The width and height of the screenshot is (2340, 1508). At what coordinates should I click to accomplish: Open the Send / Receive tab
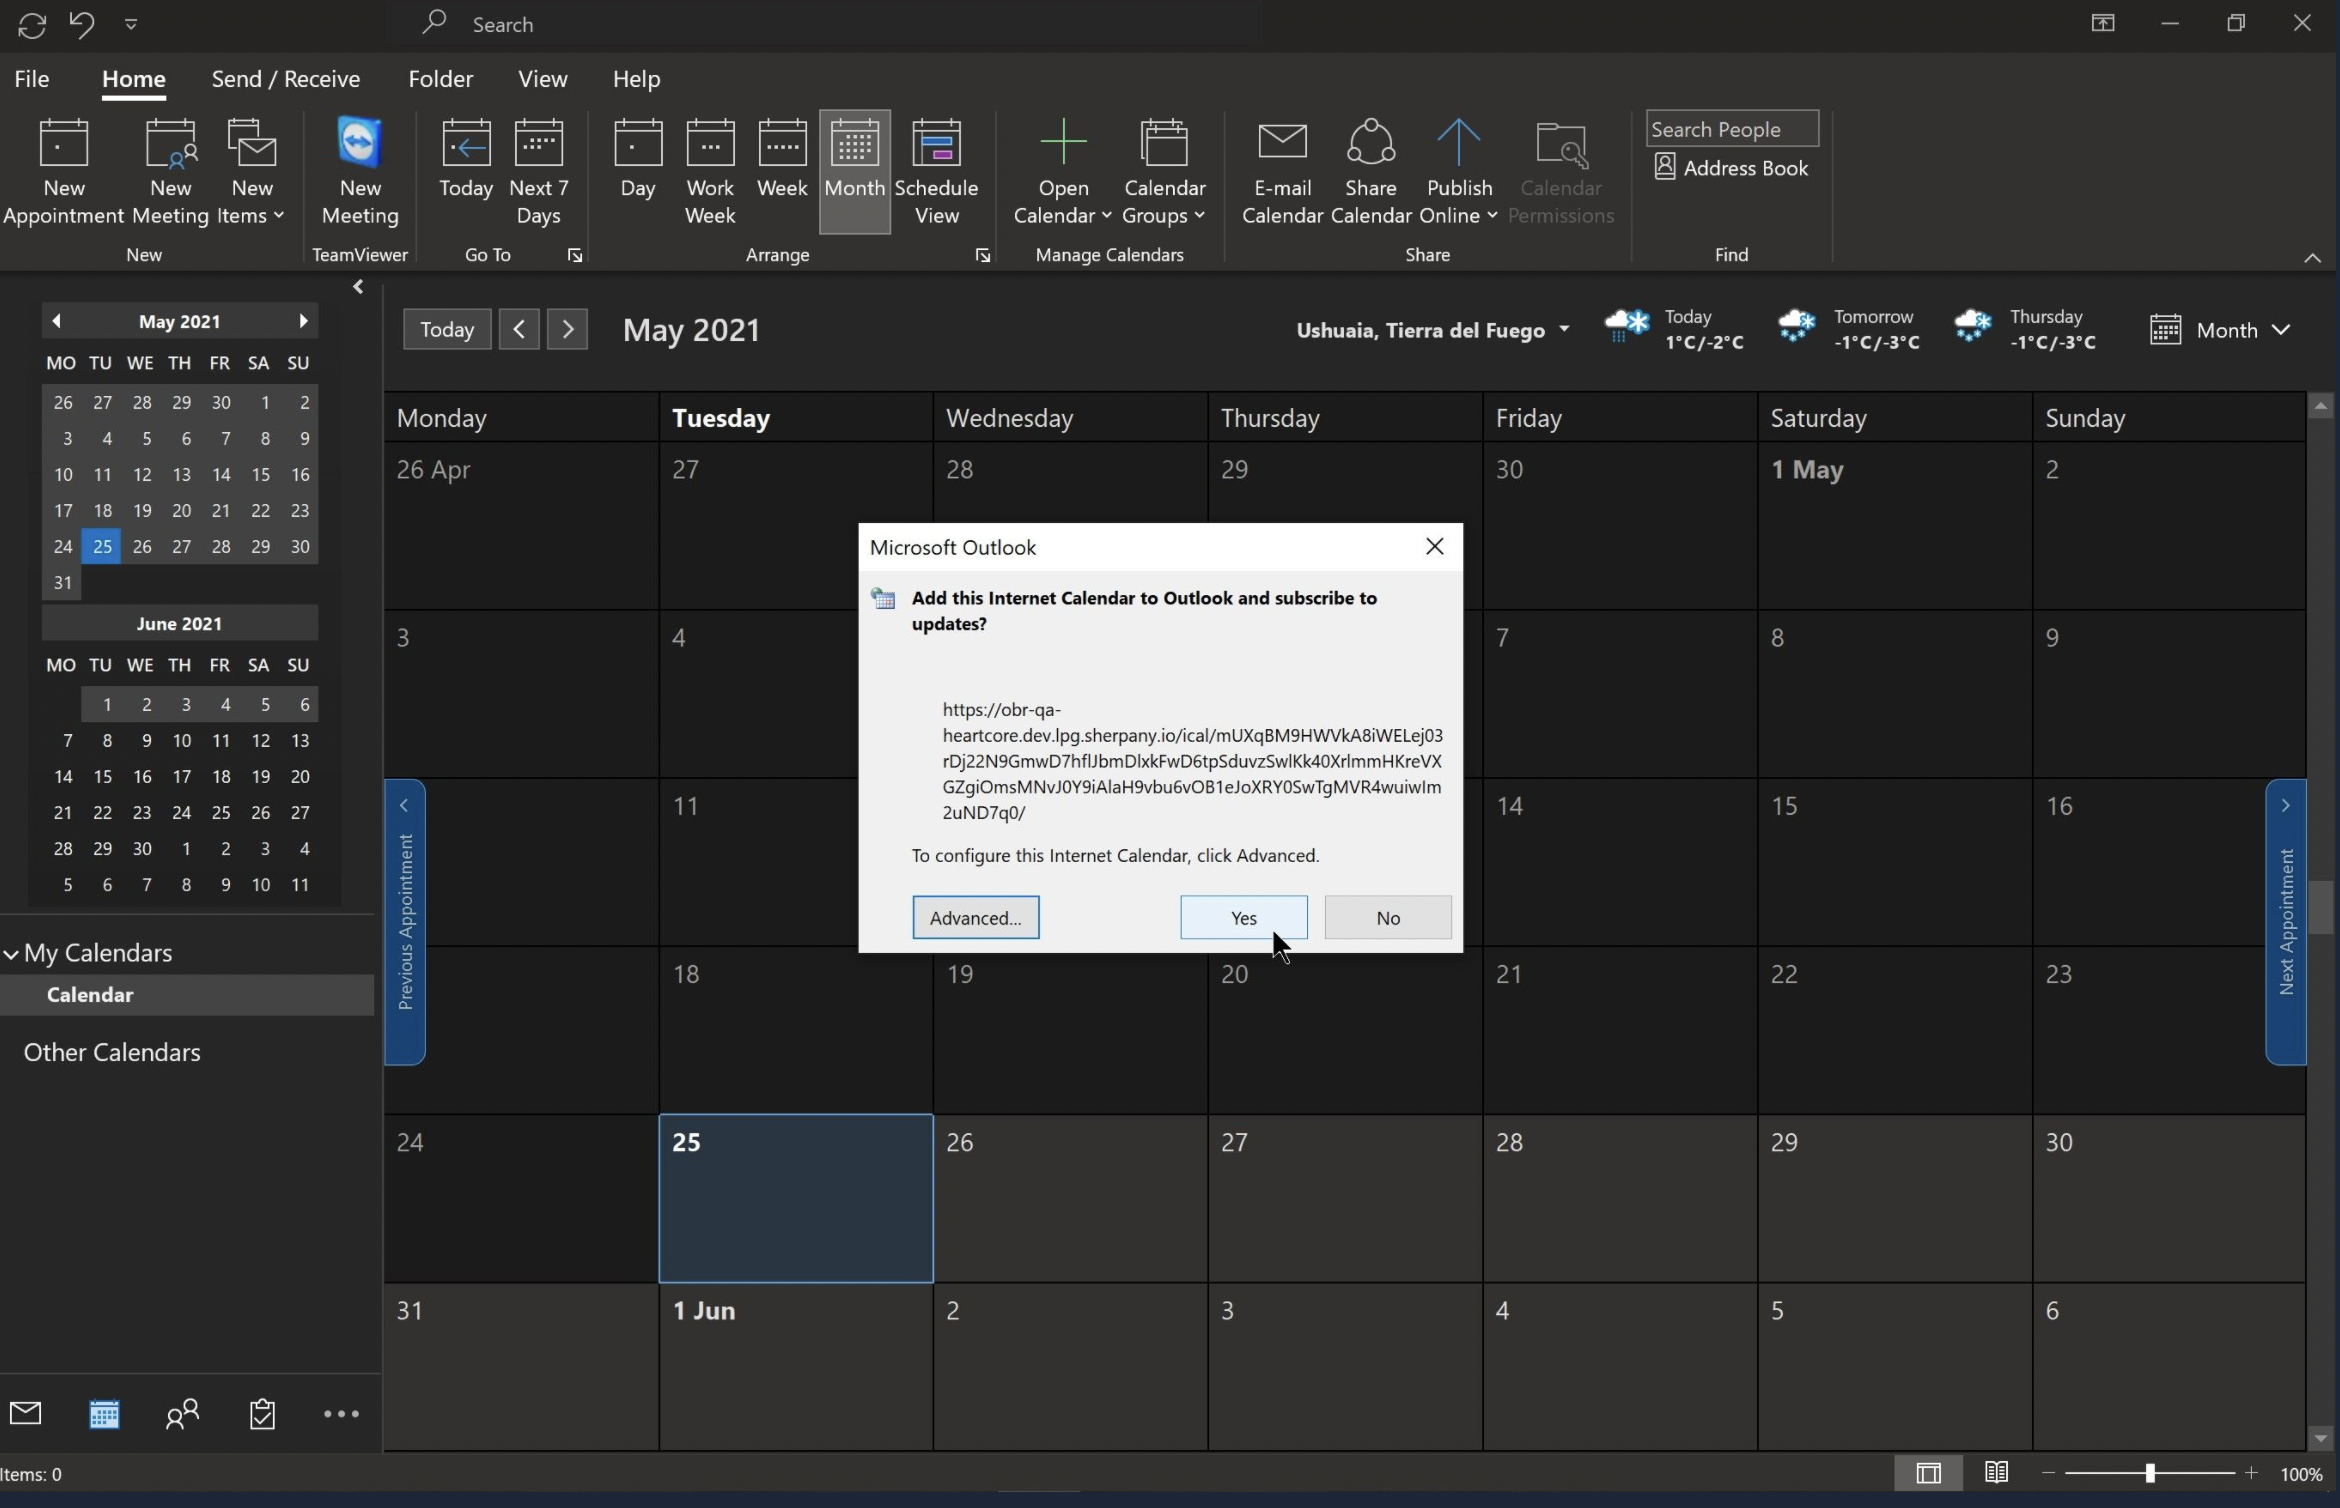(x=285, y=79)
